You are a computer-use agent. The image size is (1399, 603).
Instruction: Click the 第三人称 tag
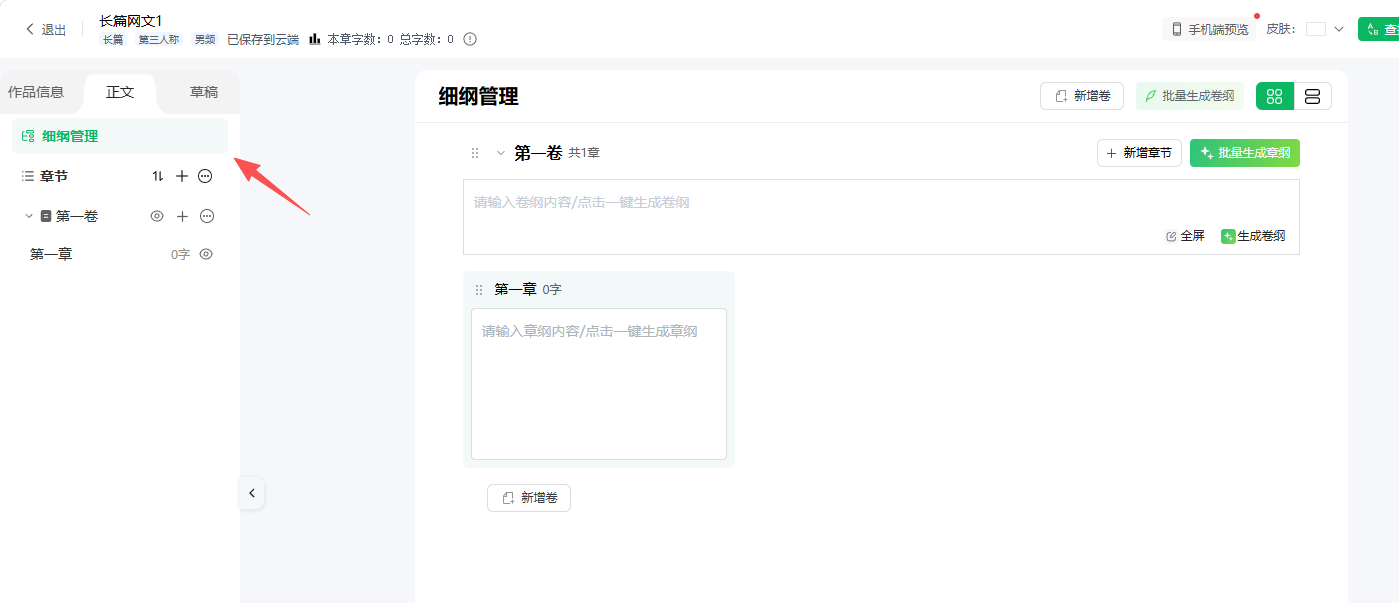pyautogui.click(x=158, y=40)
